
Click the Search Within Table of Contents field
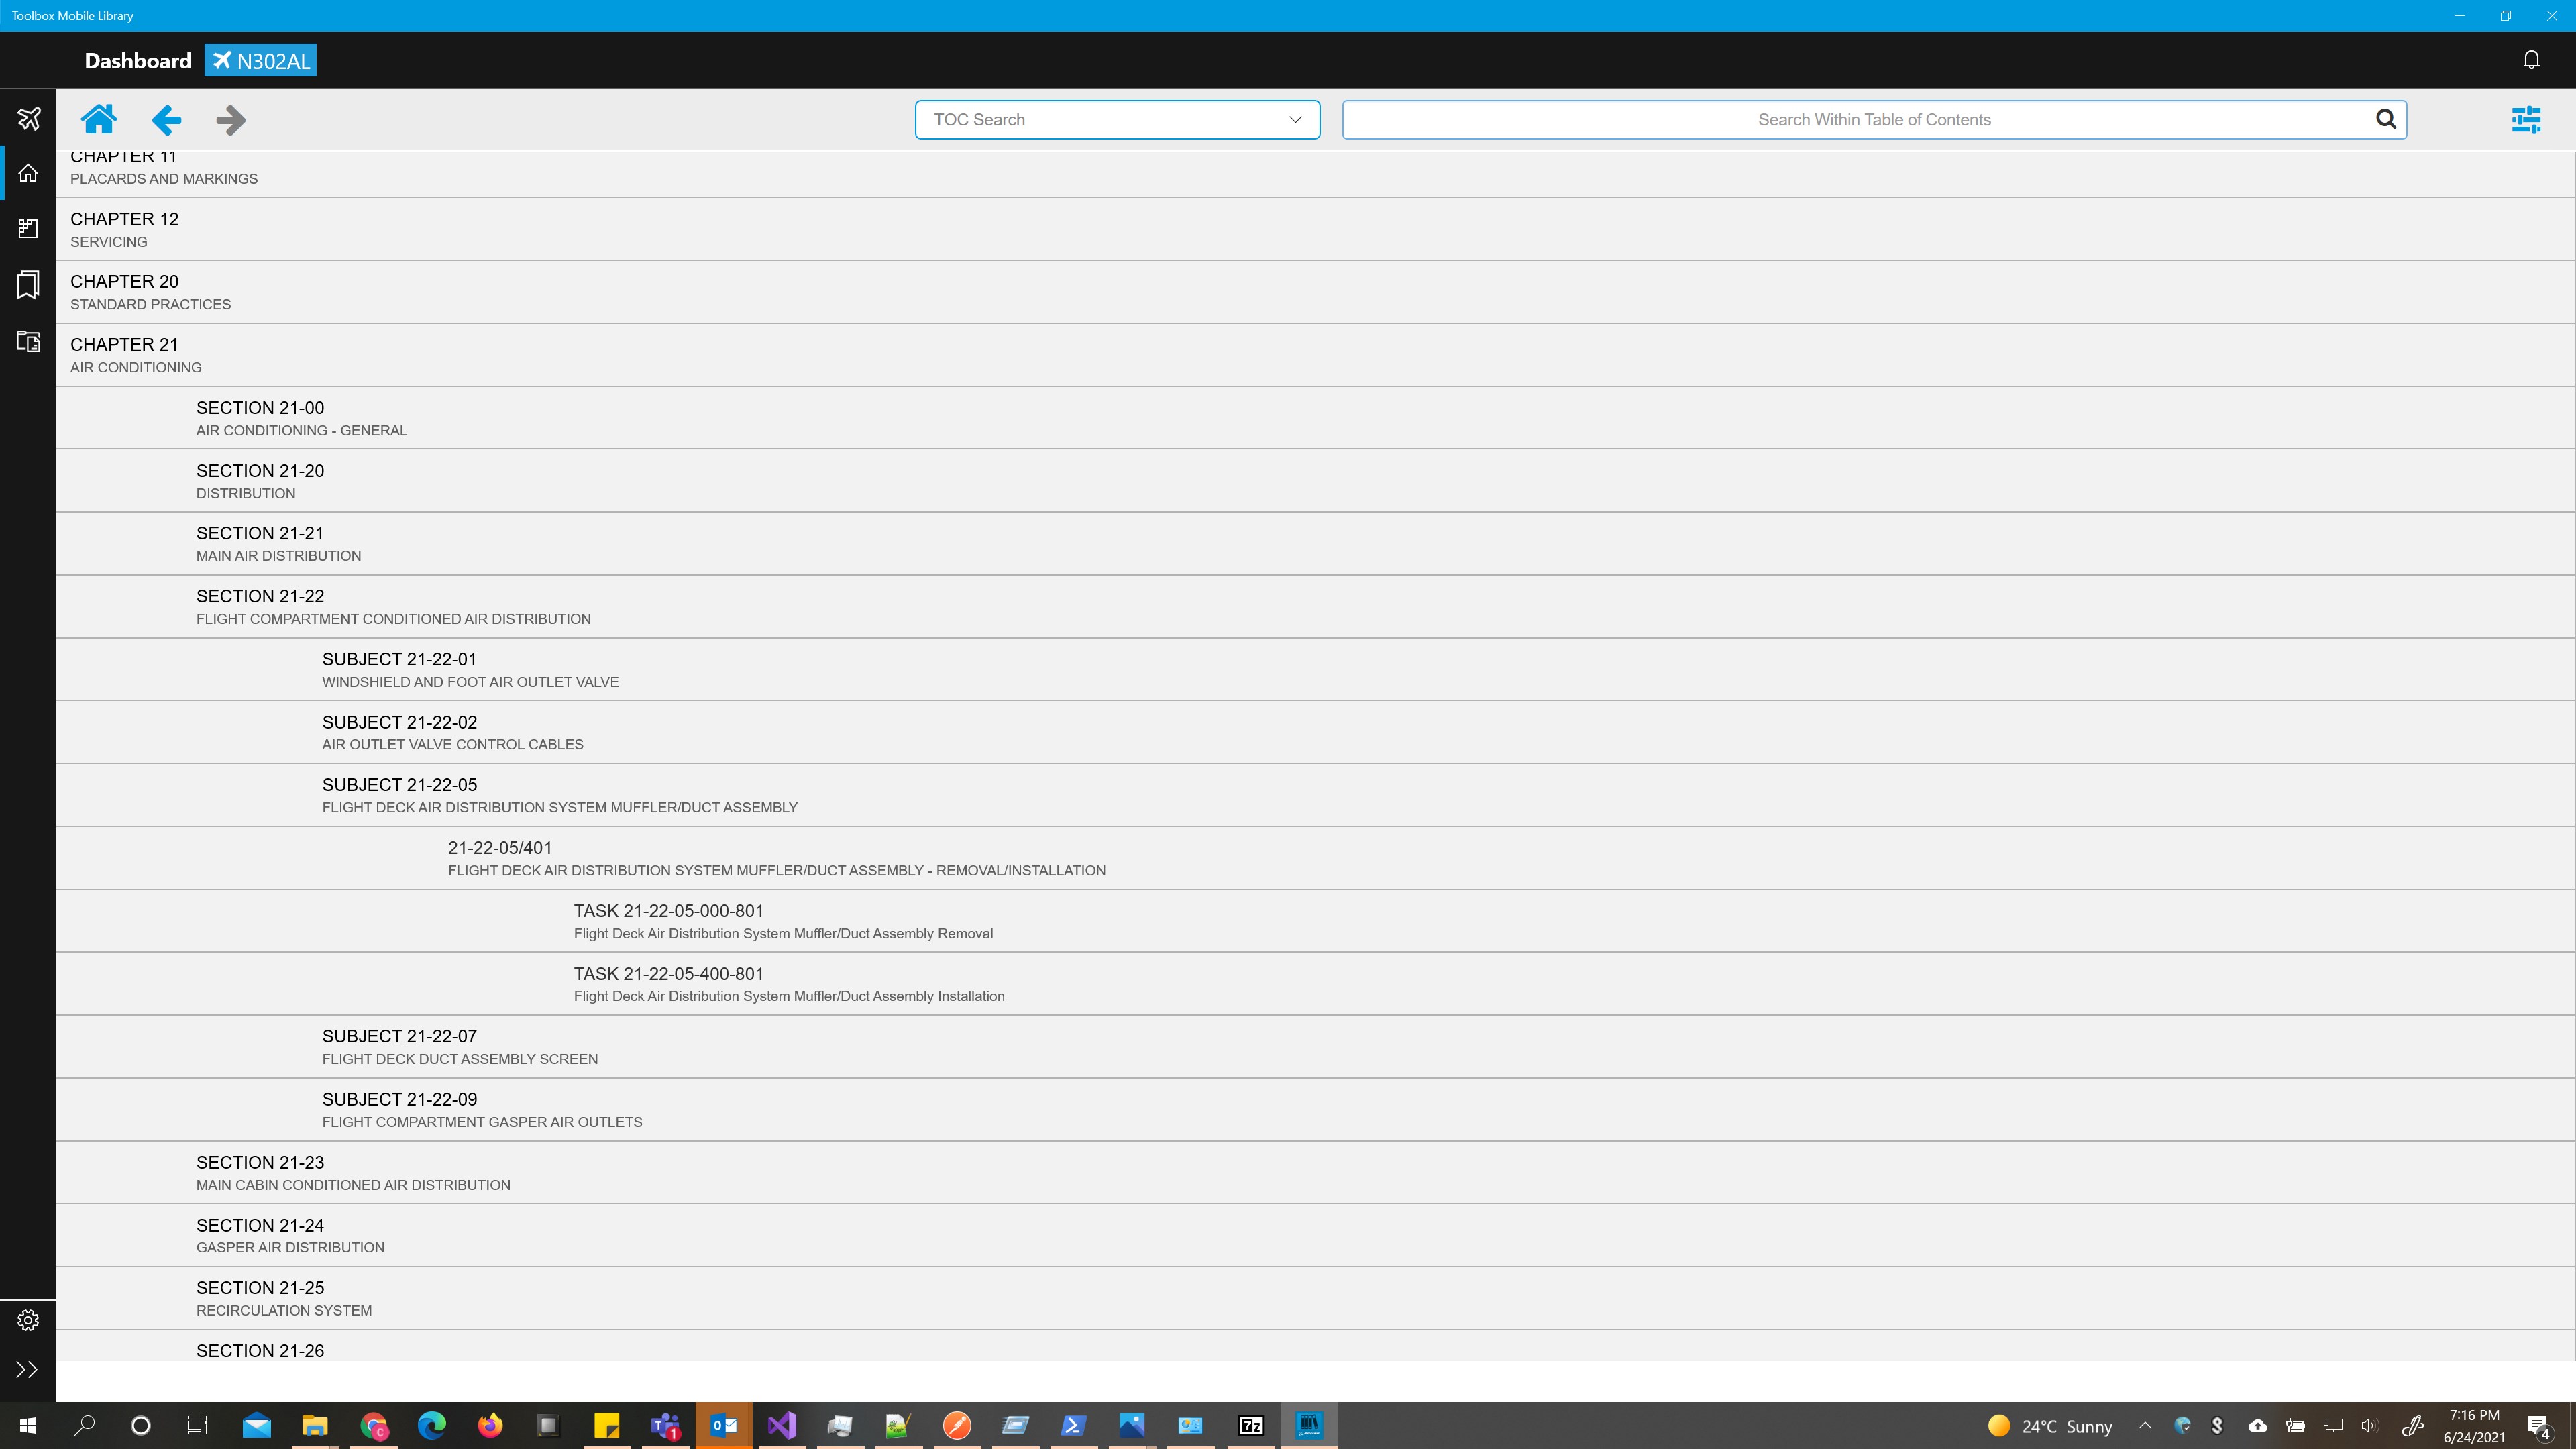pos(1860,120)
